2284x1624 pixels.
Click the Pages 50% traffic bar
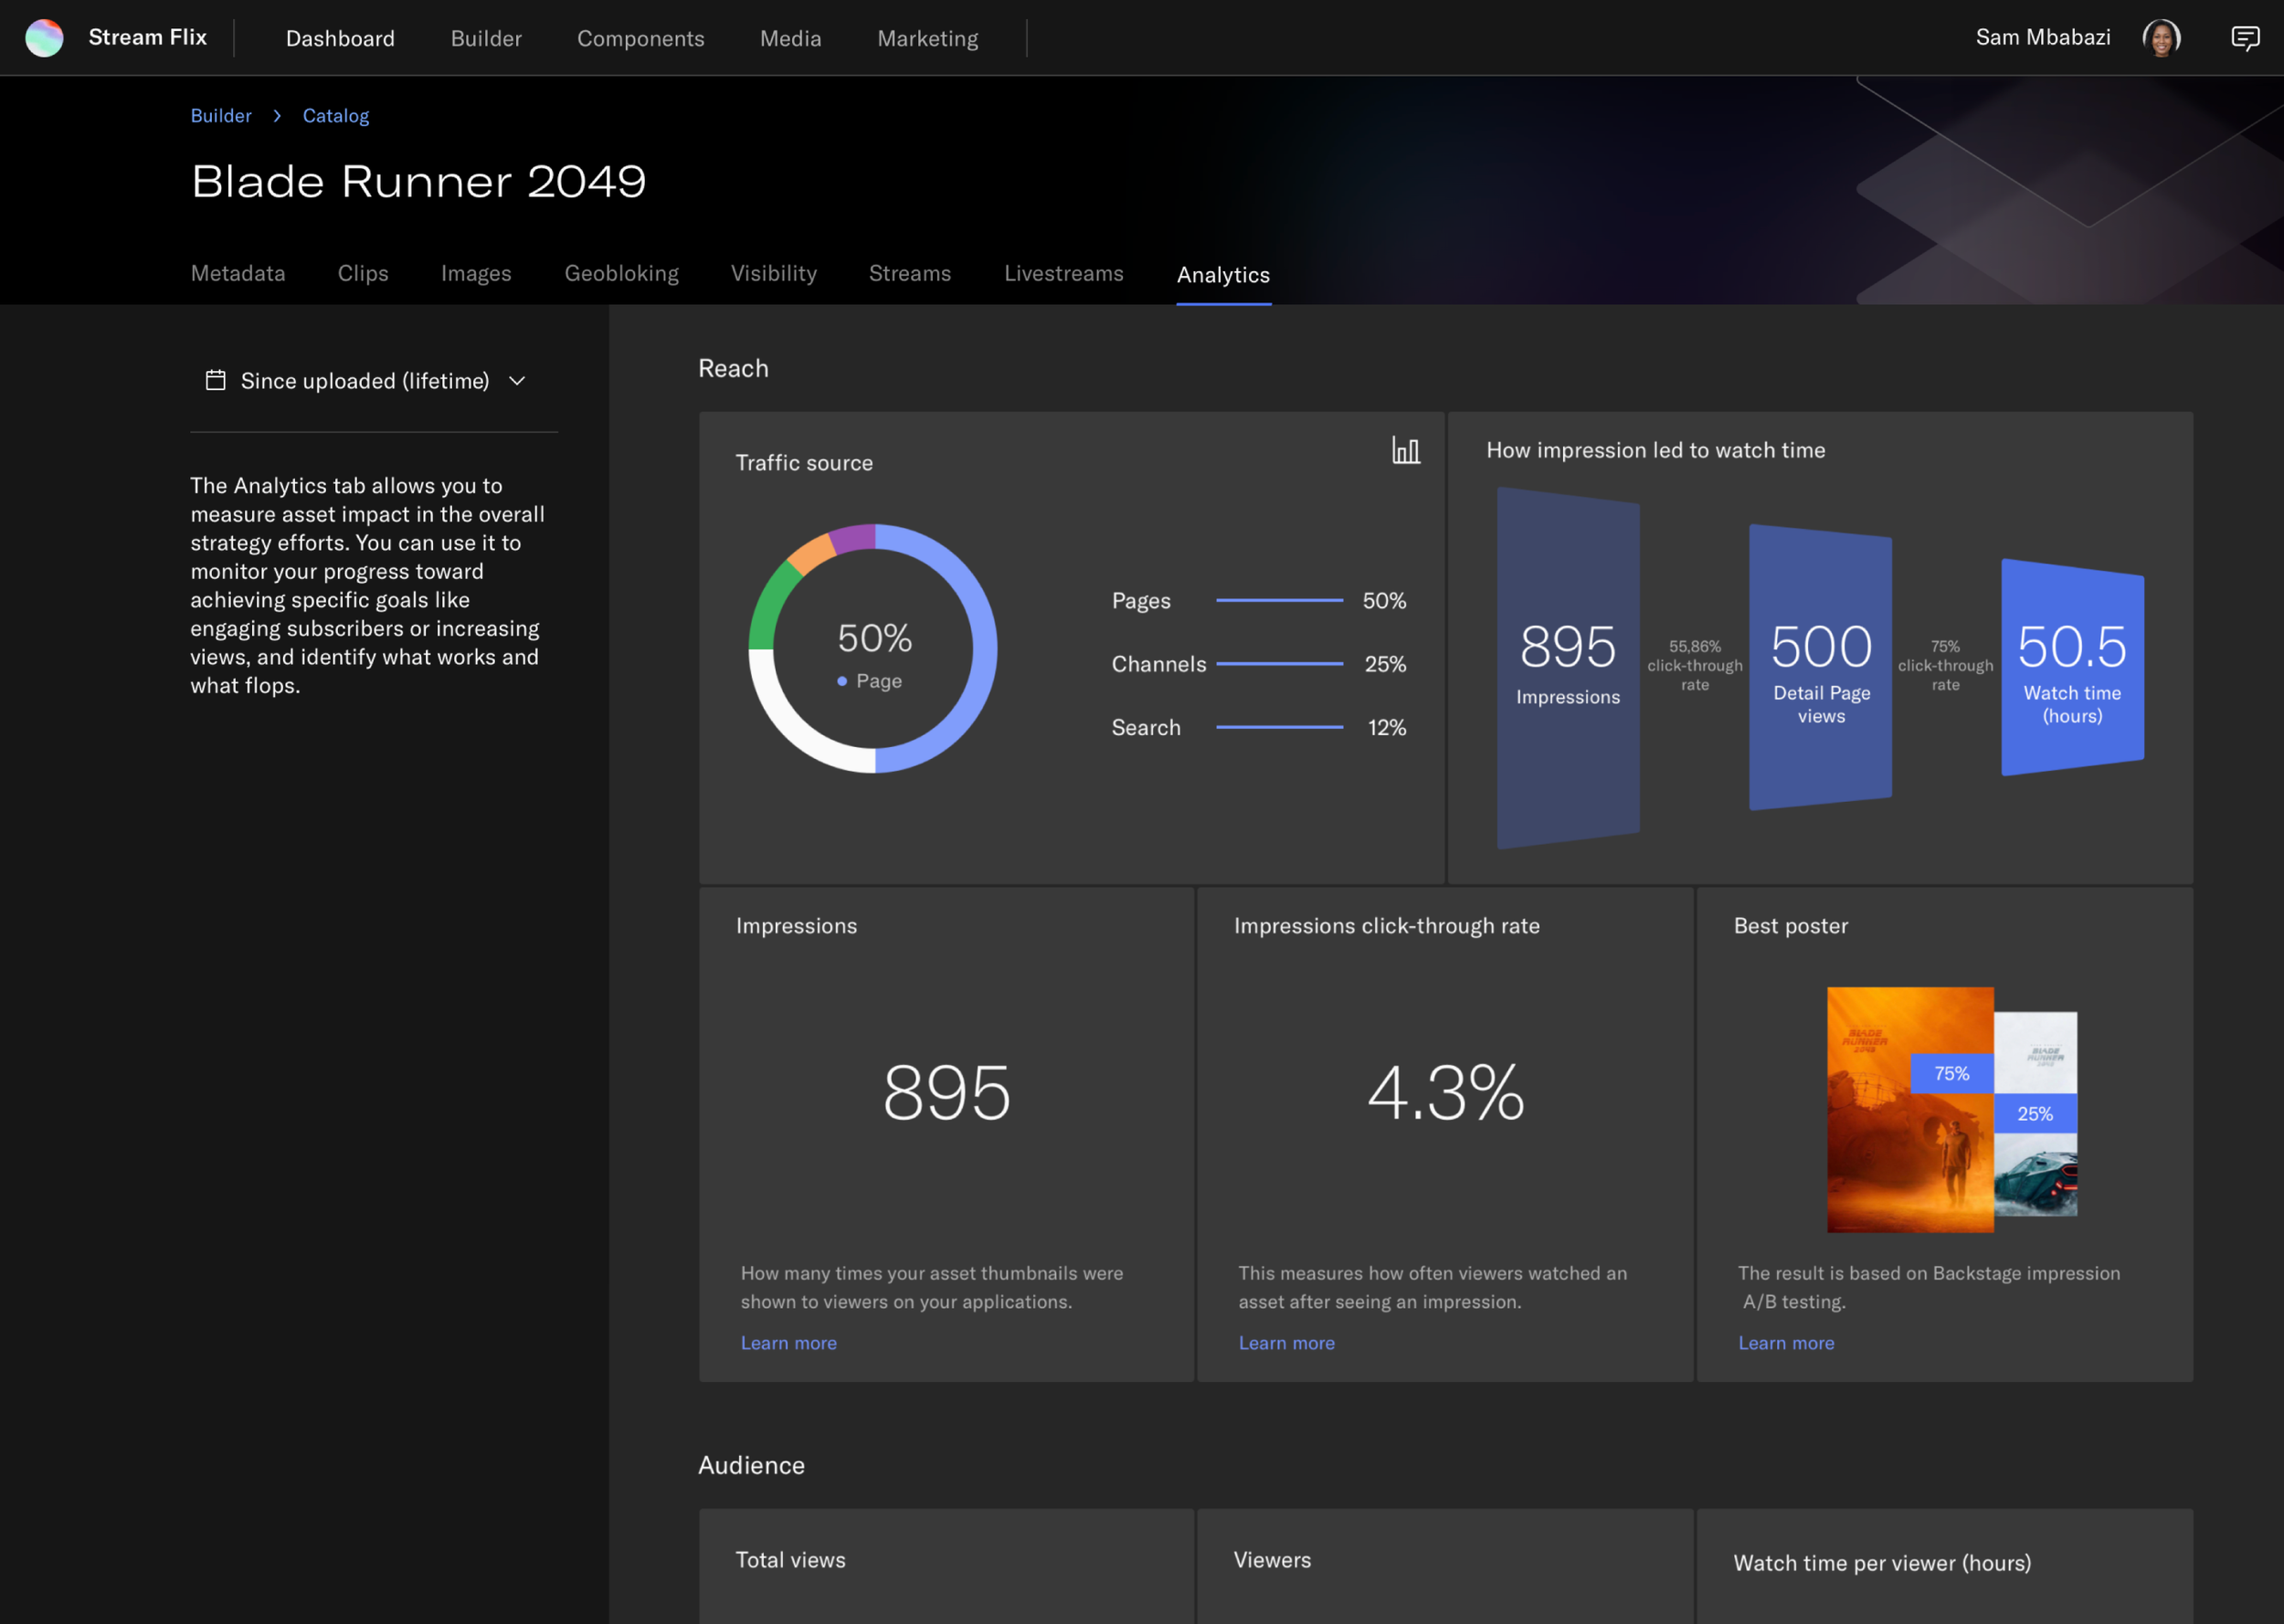[x=1278, y=600]
